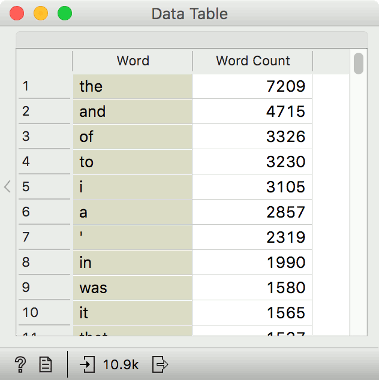Open the report document icon
This screenshot has width=379, height=380.
tap(46, 364)
